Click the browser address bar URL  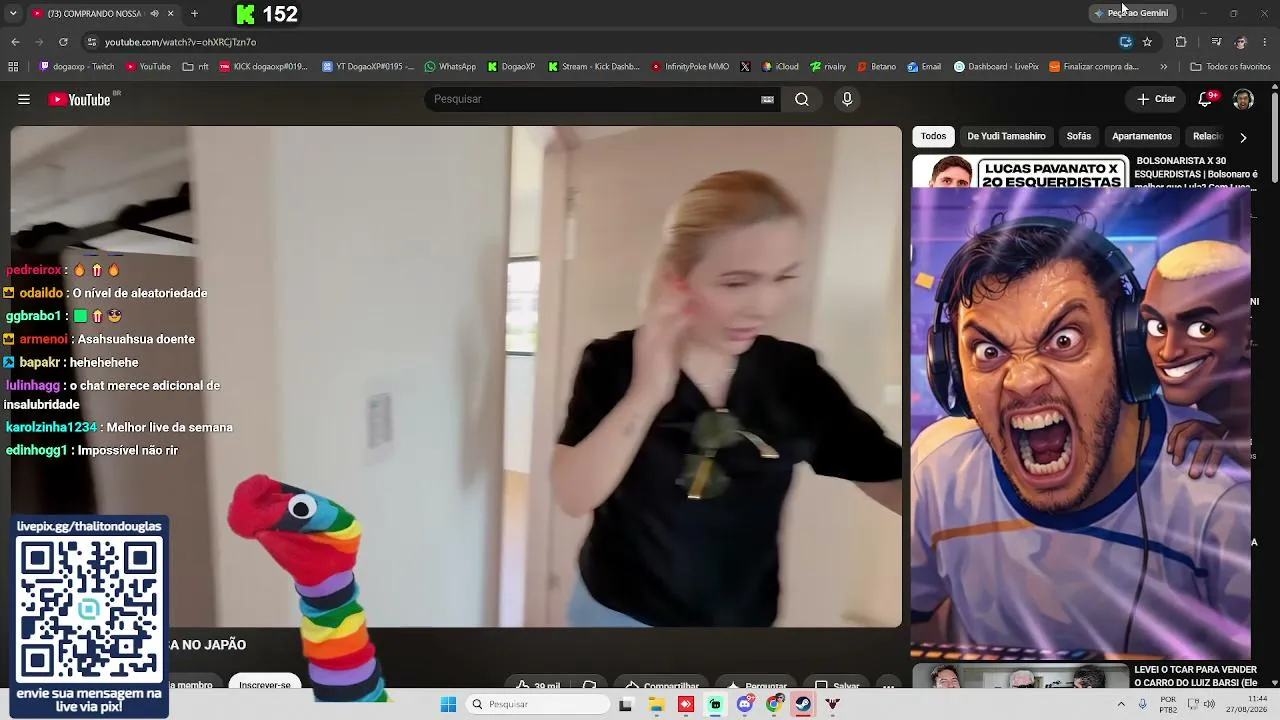(x=181, y=42)
